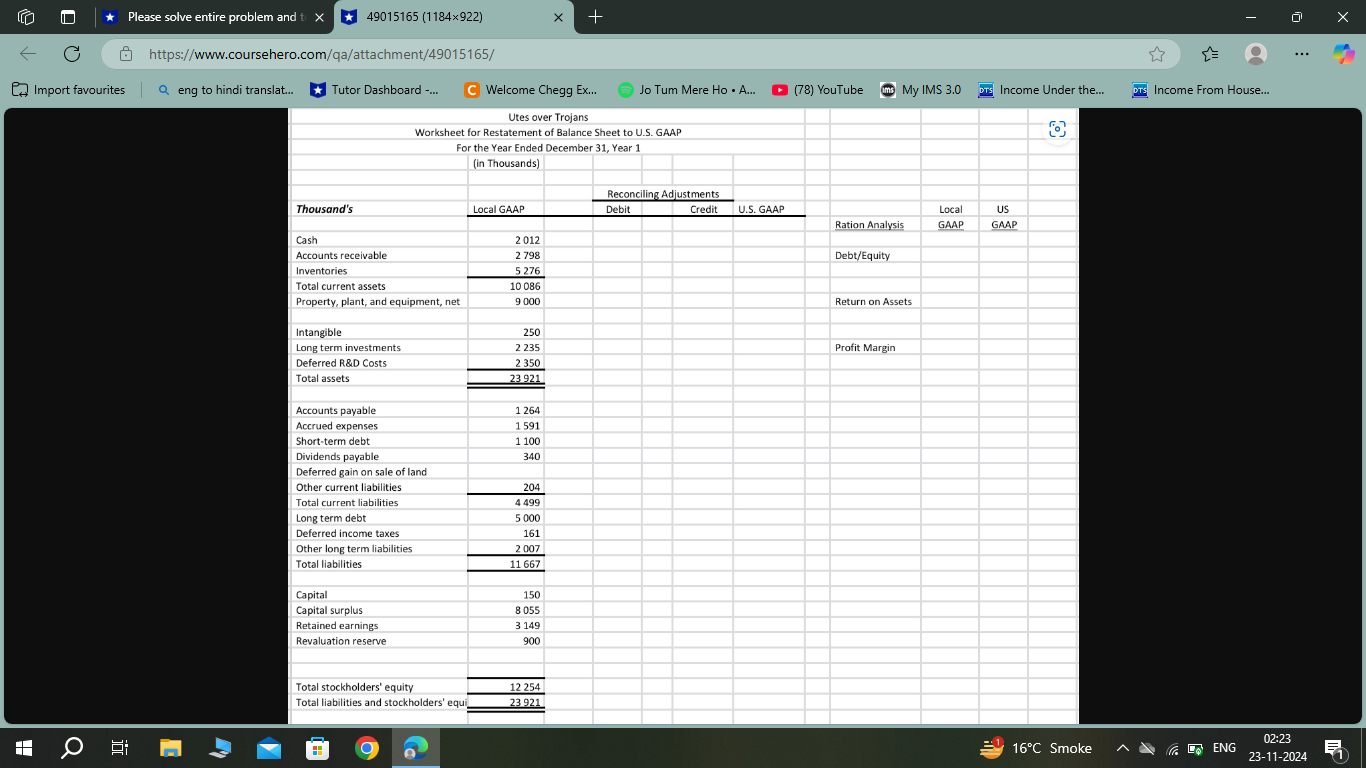The height and width of the screenshot is (768, 1366).
Task: Click the 'Retained earnings' row label
Action: 337,625
